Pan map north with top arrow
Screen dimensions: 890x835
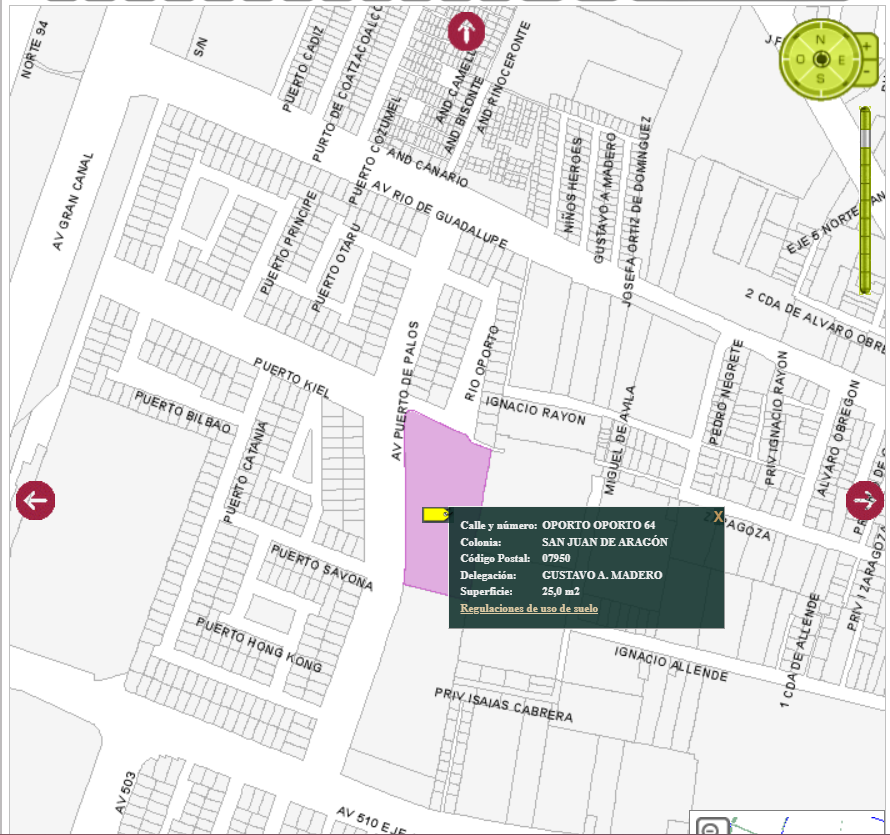pyautogui.click(x=466, y=31)
